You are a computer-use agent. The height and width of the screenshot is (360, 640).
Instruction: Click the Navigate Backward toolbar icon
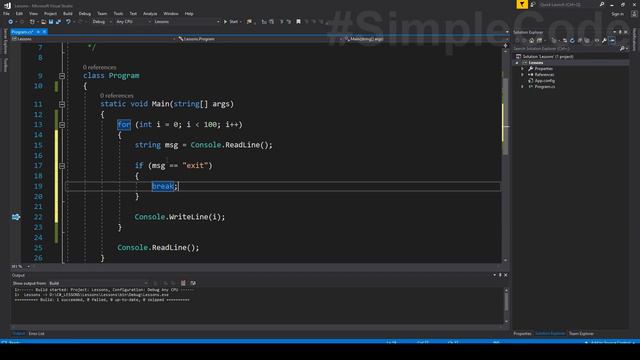coord(11,22)
